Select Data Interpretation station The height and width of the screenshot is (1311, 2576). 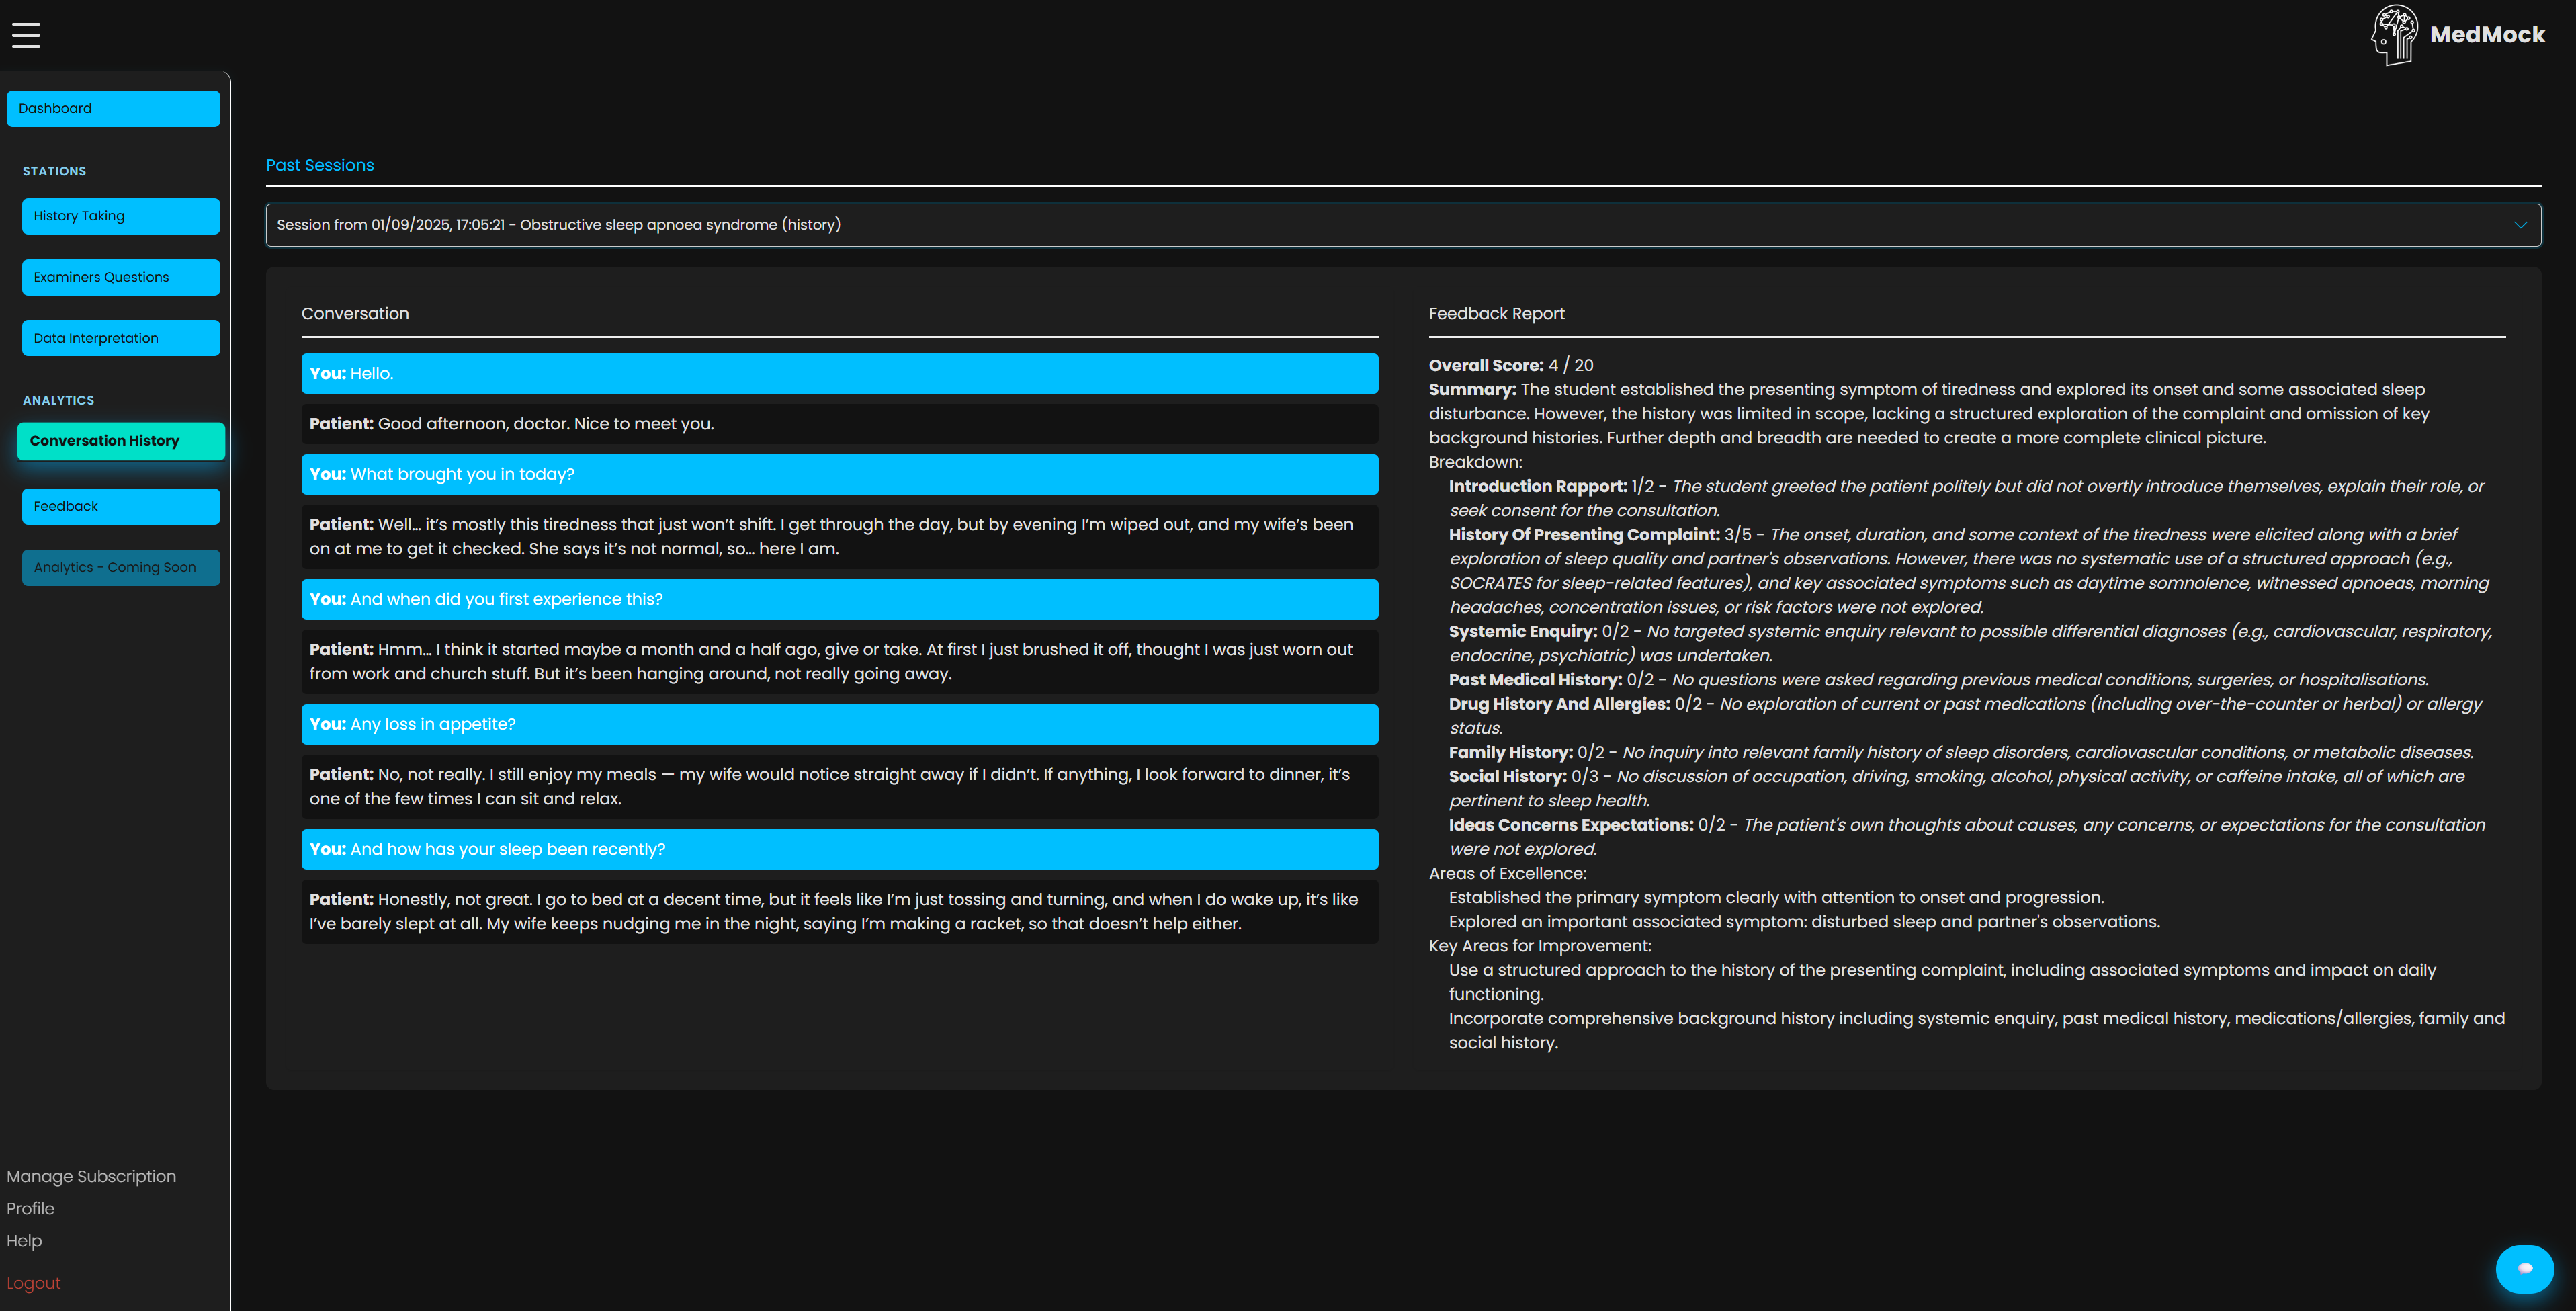pos(121,338)
